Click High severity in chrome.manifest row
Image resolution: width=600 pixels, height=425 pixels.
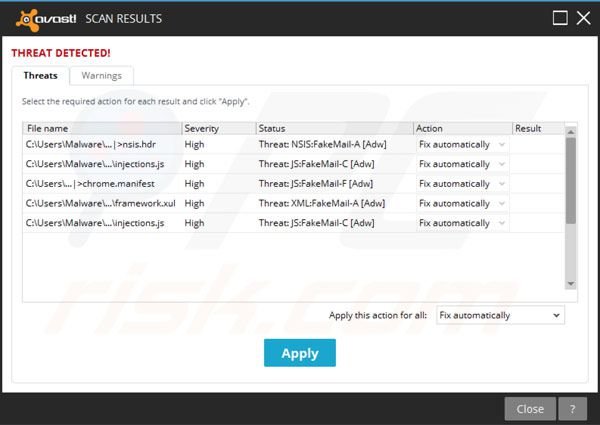pyautogui.click(x=194, y=184)
